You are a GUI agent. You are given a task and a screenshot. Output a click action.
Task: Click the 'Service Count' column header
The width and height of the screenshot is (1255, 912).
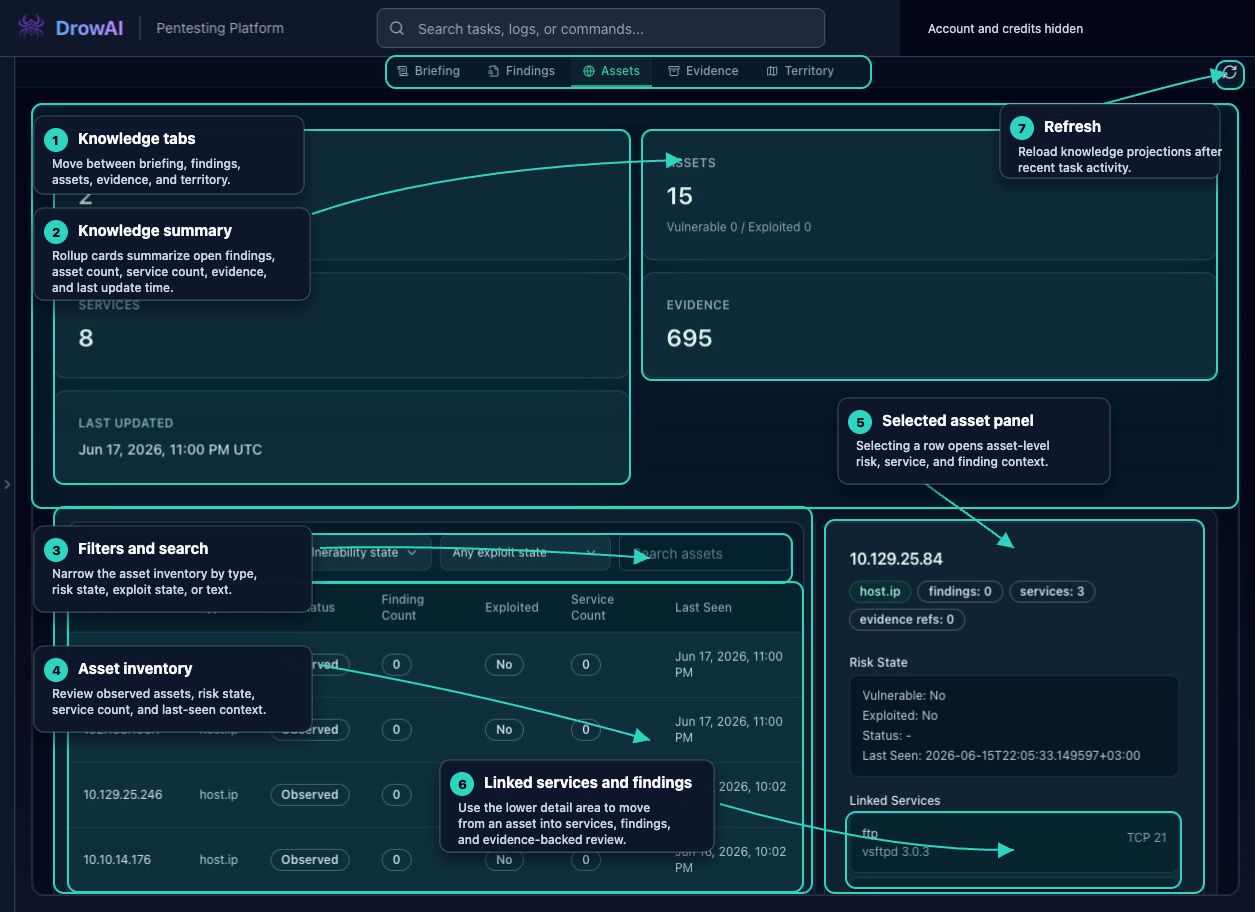[592, 607]
